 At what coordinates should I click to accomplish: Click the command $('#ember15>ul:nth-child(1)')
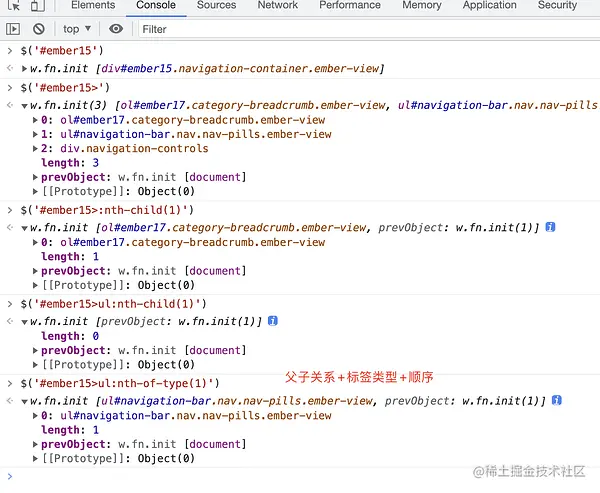[x=114, y=304]
